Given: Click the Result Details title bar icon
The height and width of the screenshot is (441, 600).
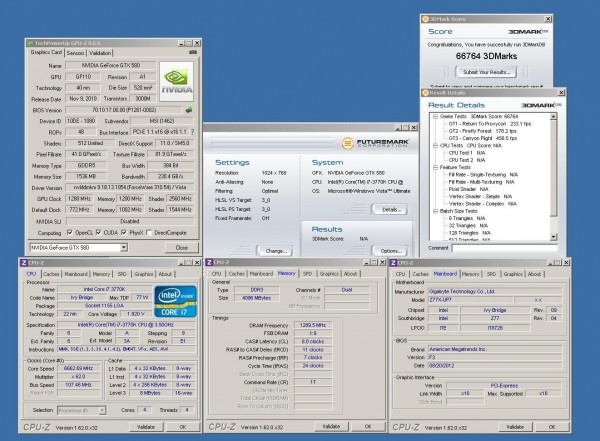Looking at the screenshot, I should [425, 93].
